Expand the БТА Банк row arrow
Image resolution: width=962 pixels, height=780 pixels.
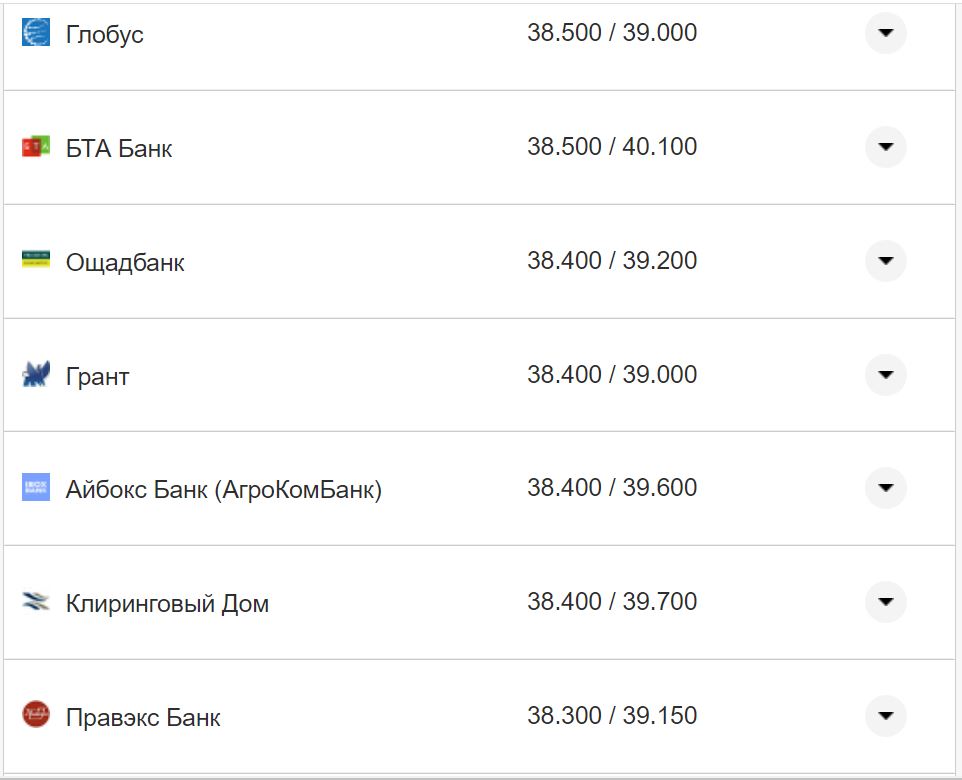885,147
